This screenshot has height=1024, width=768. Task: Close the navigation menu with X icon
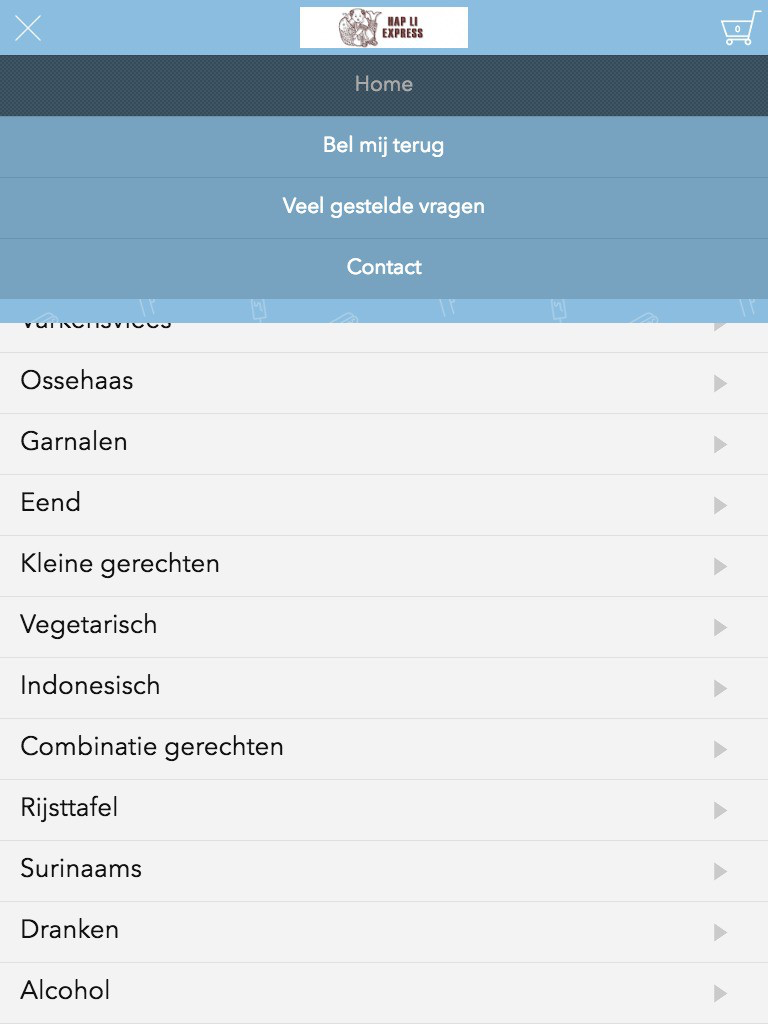[x=28, y=28]
